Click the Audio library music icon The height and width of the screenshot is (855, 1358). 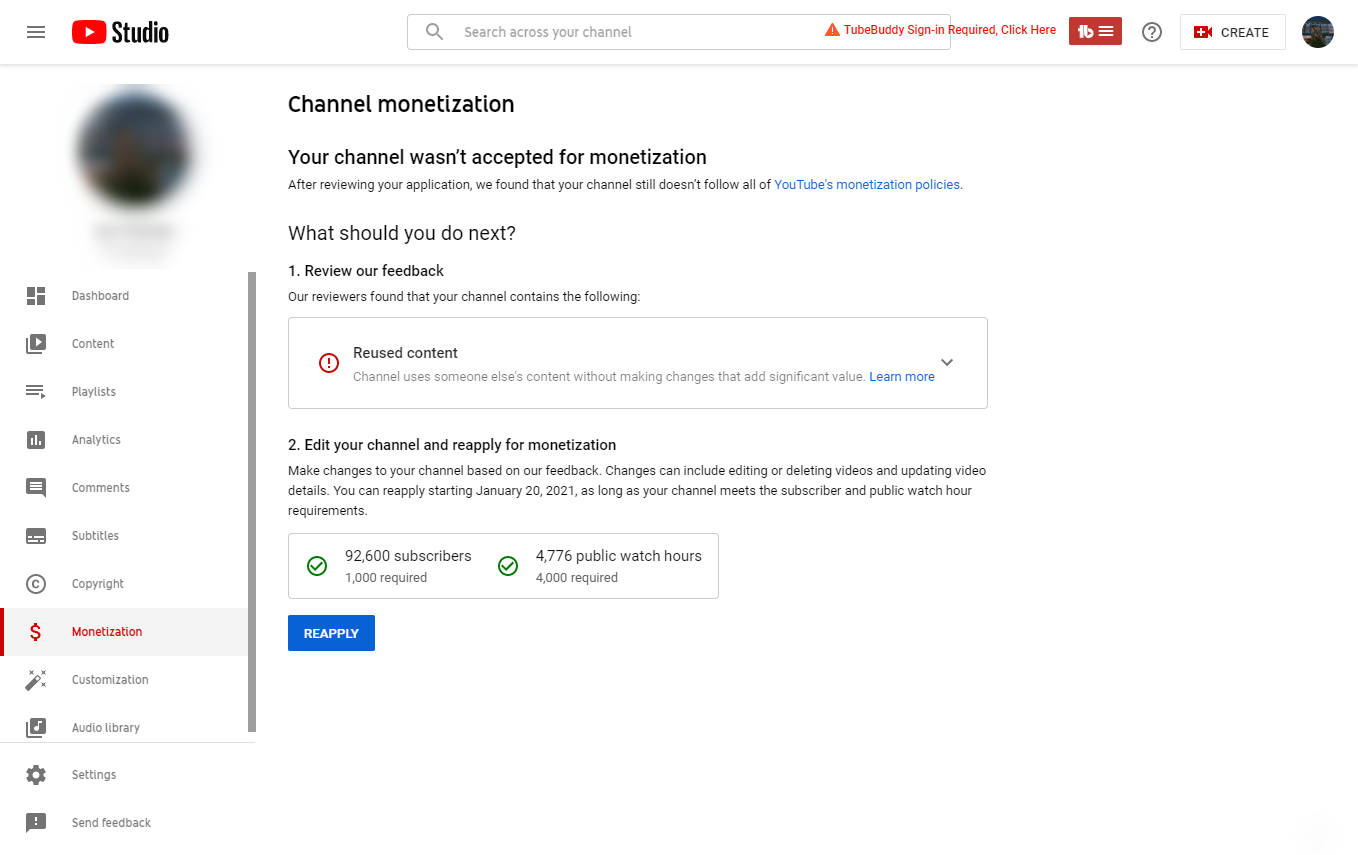click(x=36, y=728)
